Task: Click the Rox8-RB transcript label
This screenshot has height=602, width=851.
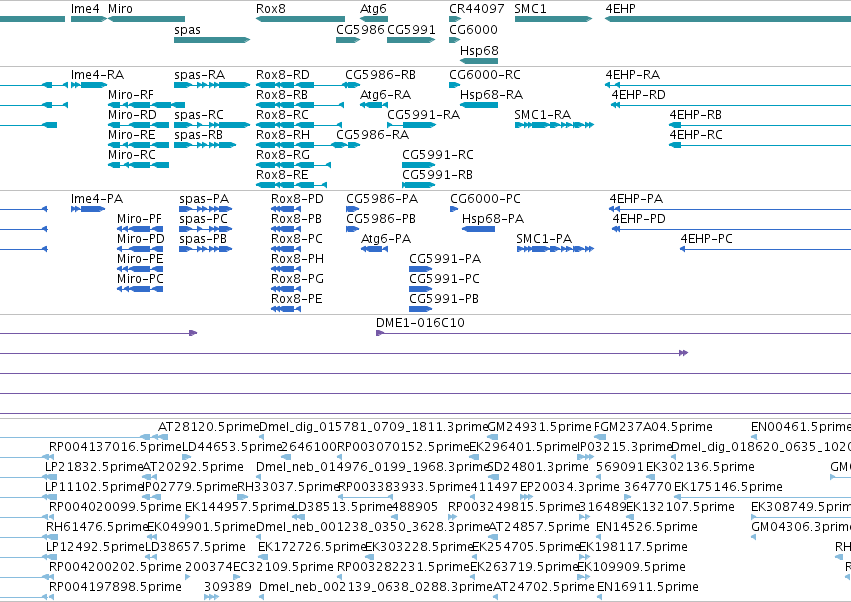Action: point(282,95)
